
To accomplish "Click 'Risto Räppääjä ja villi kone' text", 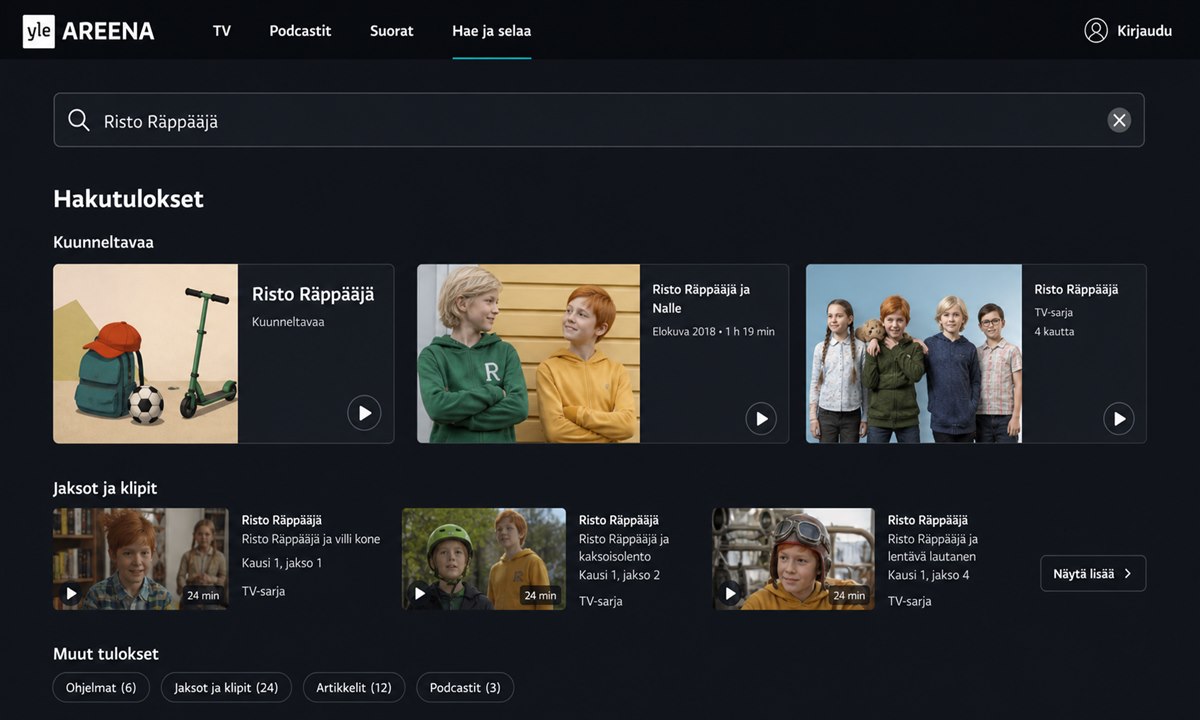I will coord(311,539).
